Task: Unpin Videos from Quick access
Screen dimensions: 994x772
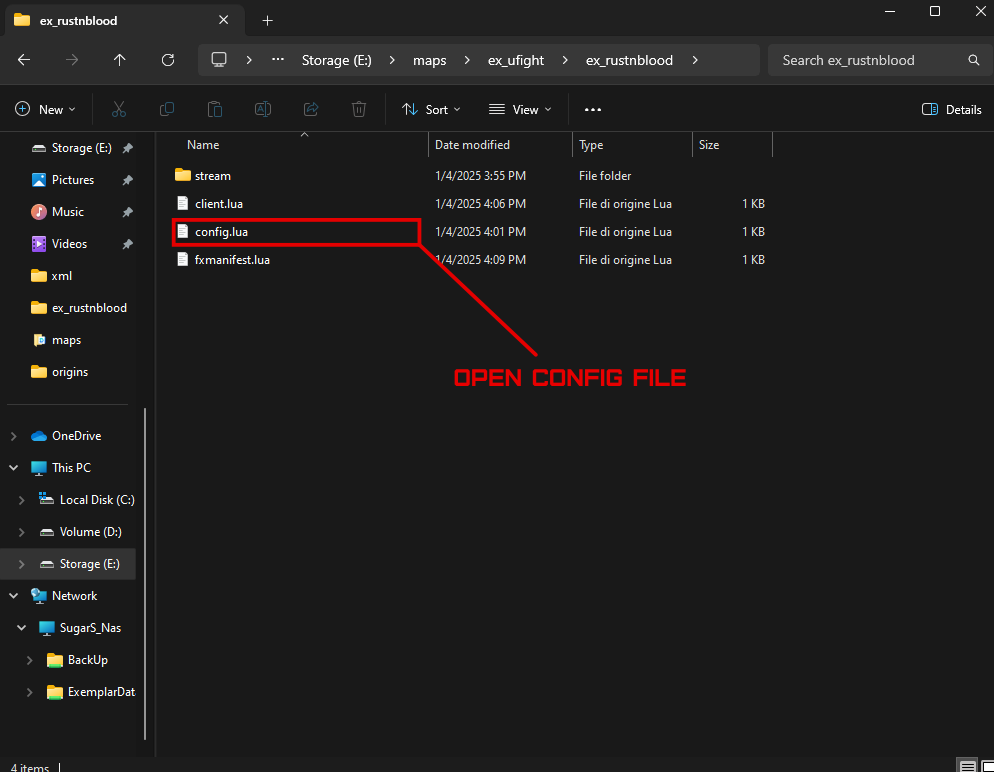Action: pyautogui.click(x=127, y=244)
